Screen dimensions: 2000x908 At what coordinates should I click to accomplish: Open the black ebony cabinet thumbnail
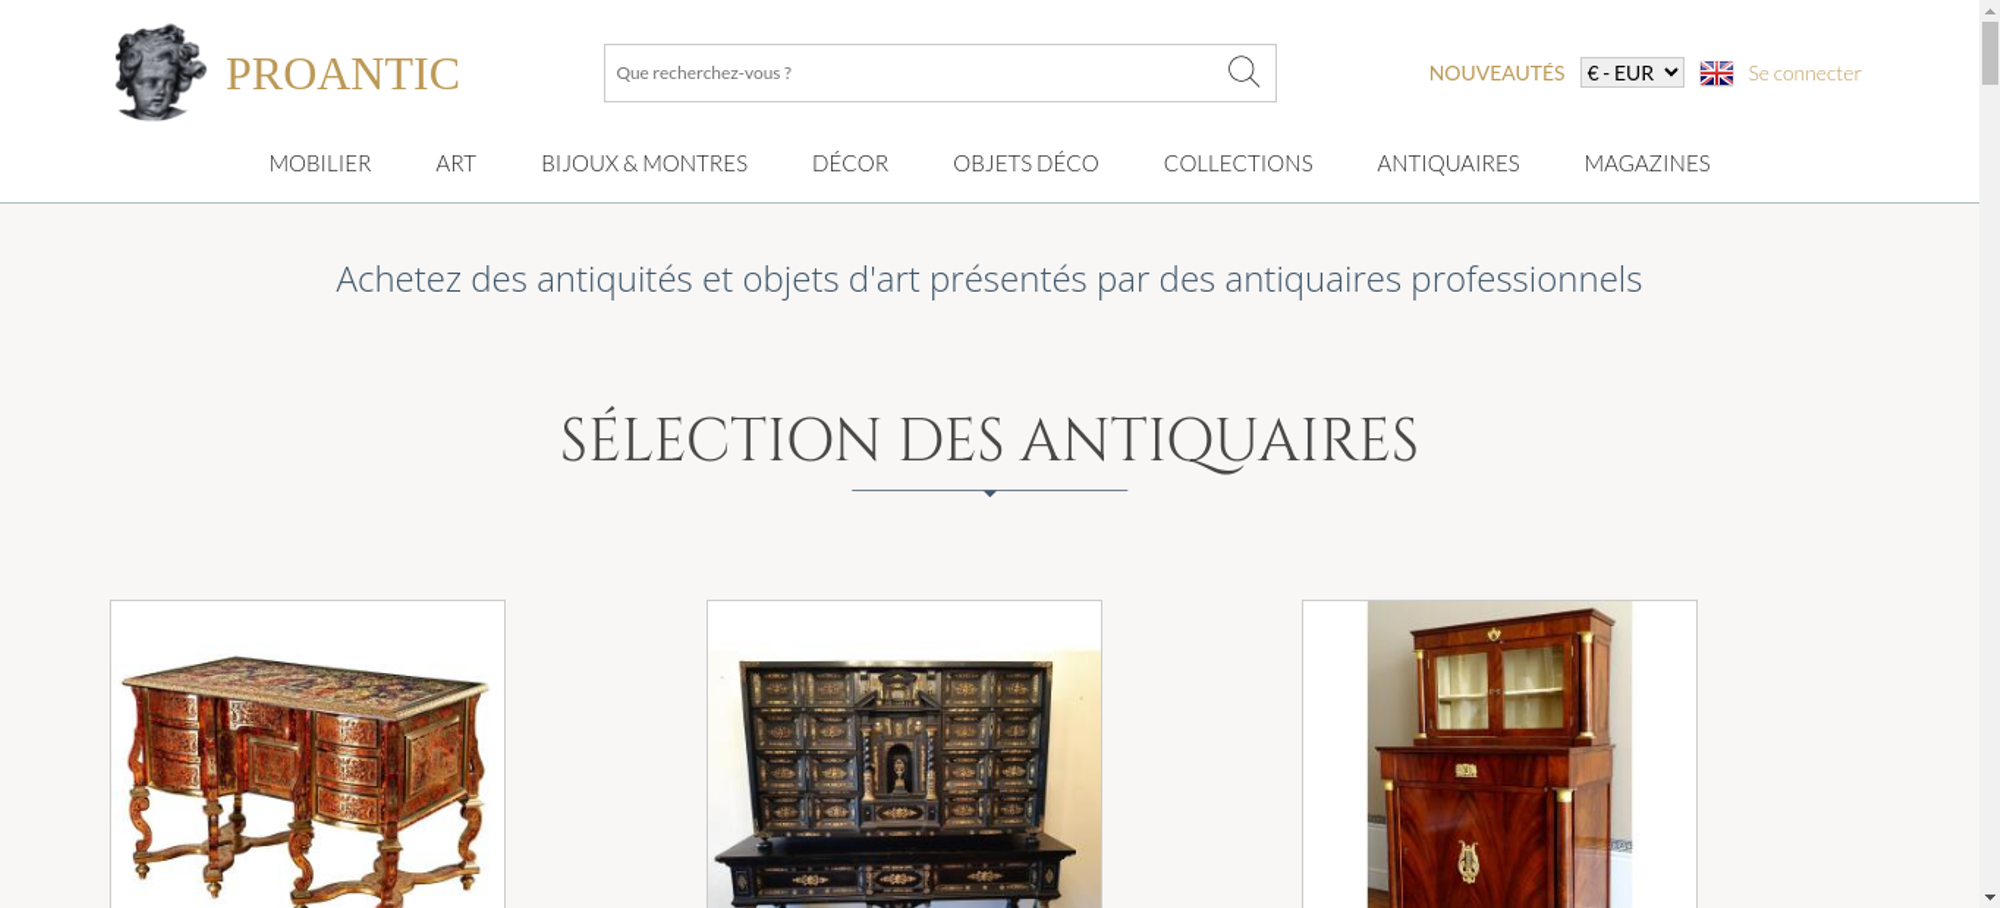coord(904,754)
